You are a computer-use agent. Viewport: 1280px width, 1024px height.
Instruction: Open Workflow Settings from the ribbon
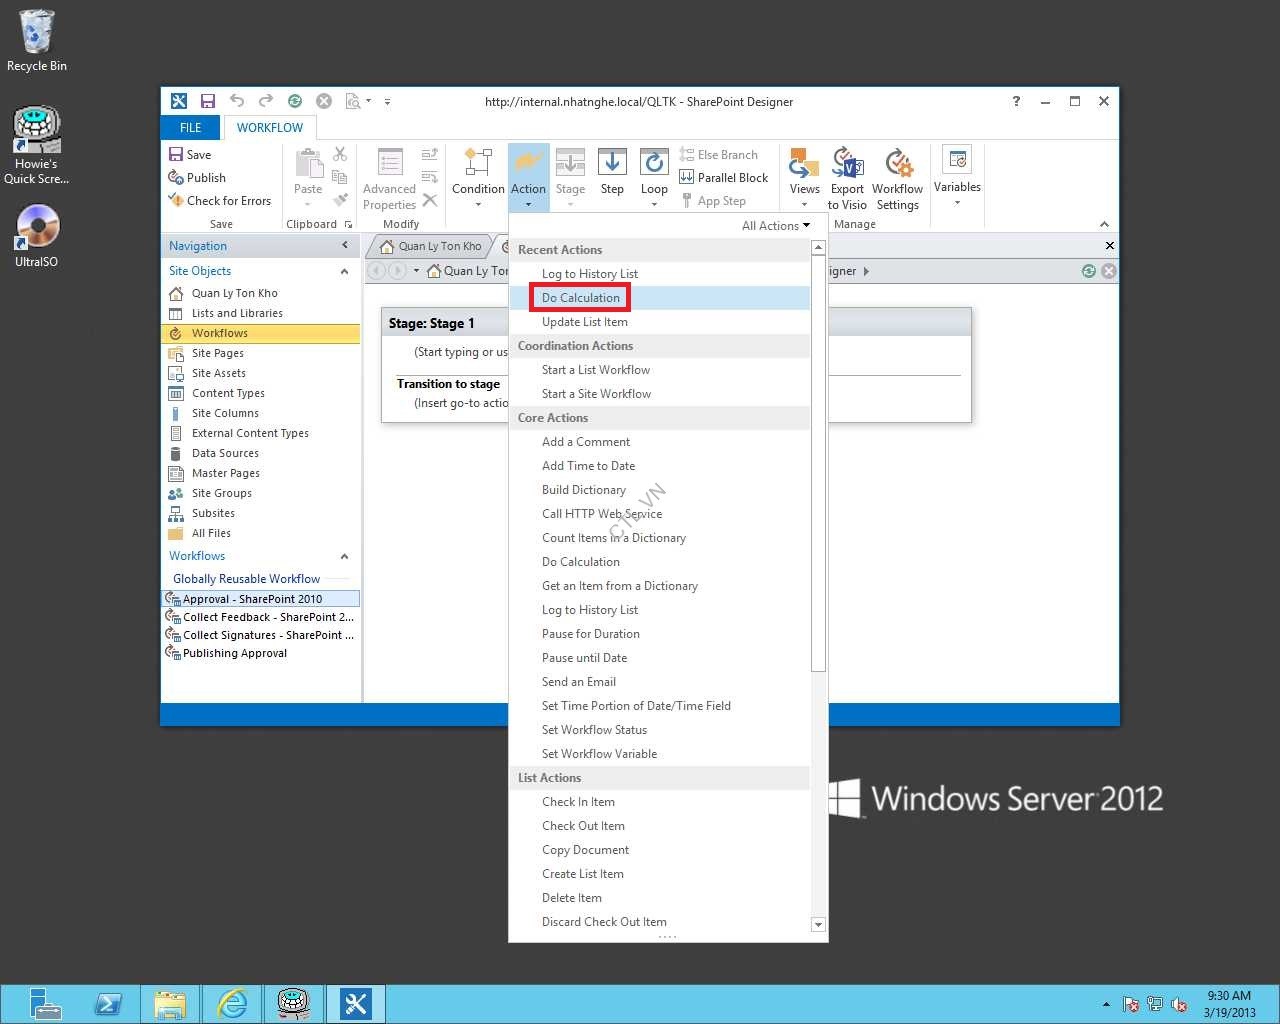pyautogui.click(x=897, y=163)
